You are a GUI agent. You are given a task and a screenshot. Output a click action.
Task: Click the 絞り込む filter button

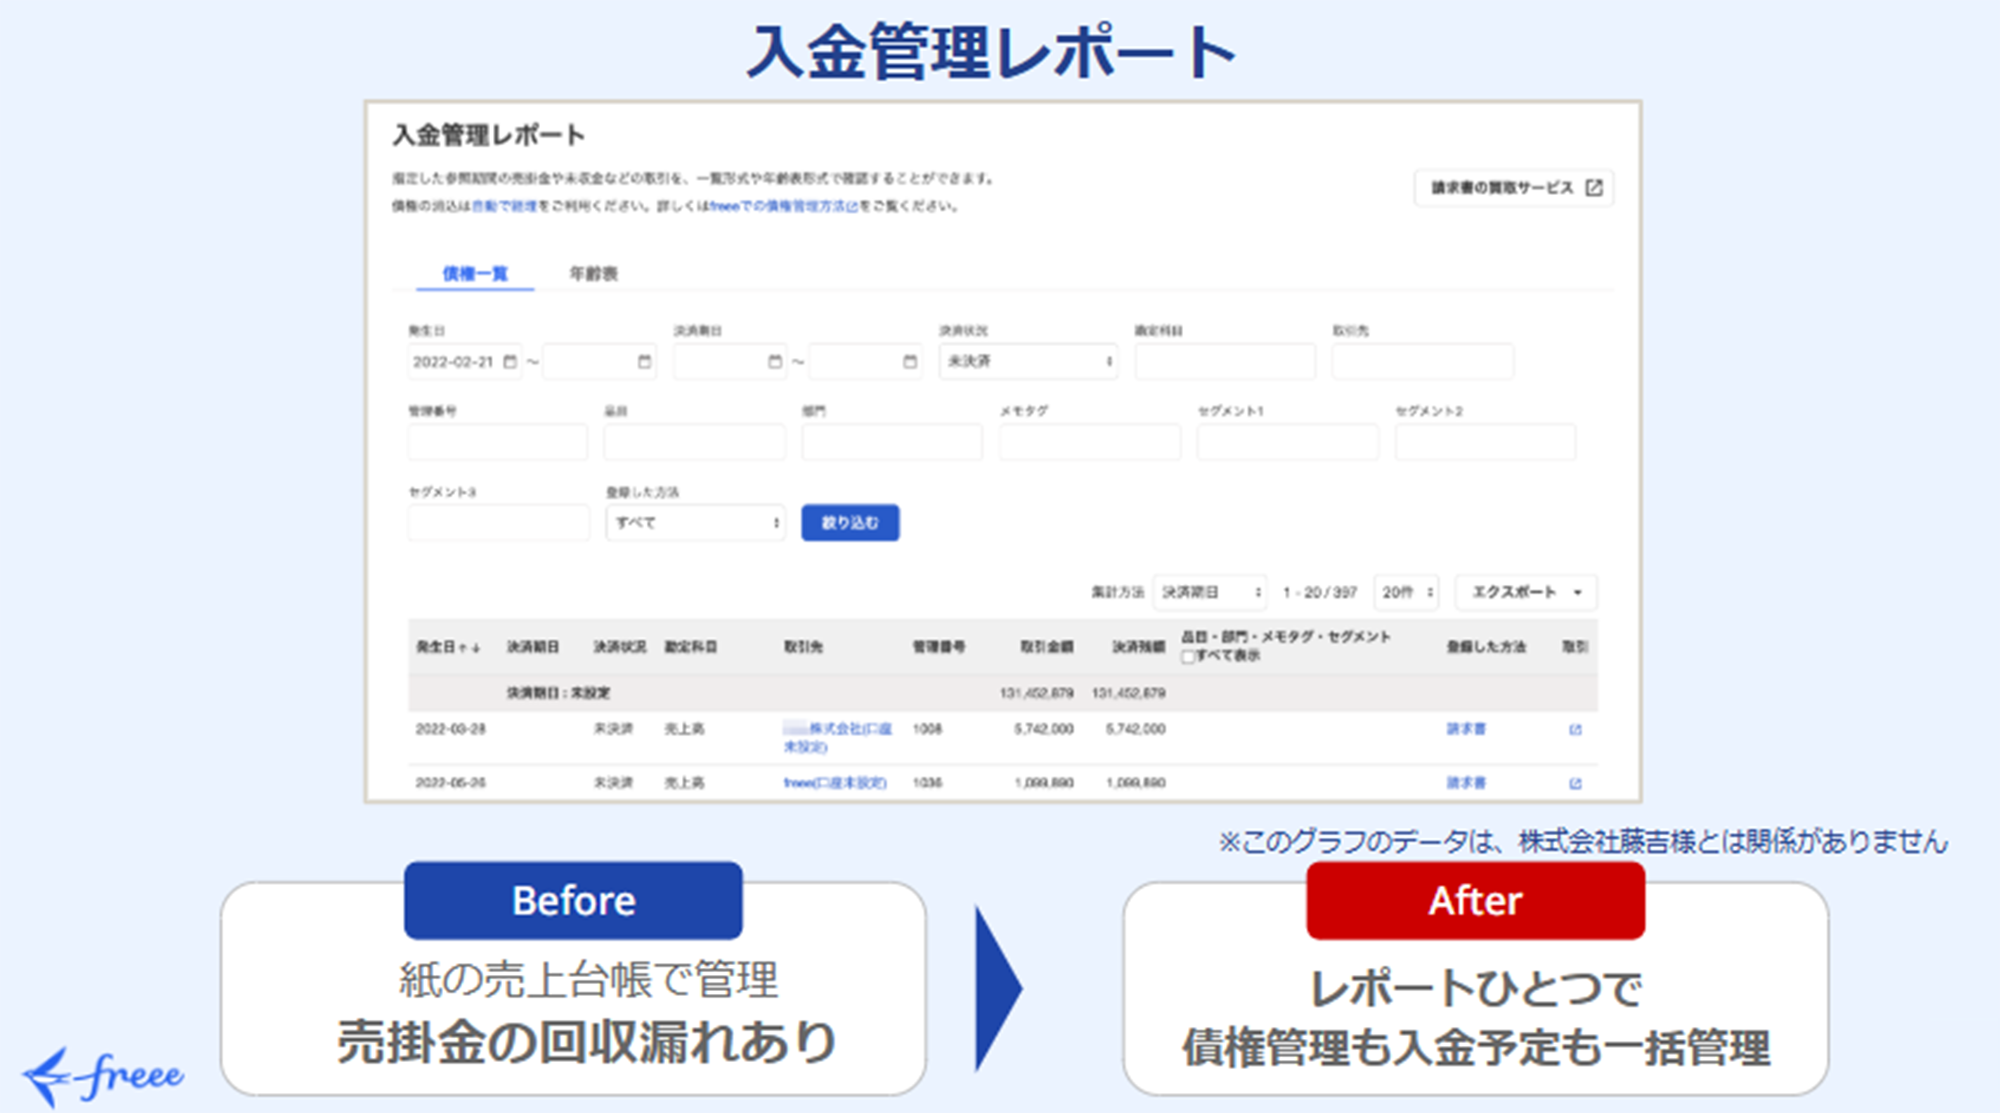click(850, 523)
